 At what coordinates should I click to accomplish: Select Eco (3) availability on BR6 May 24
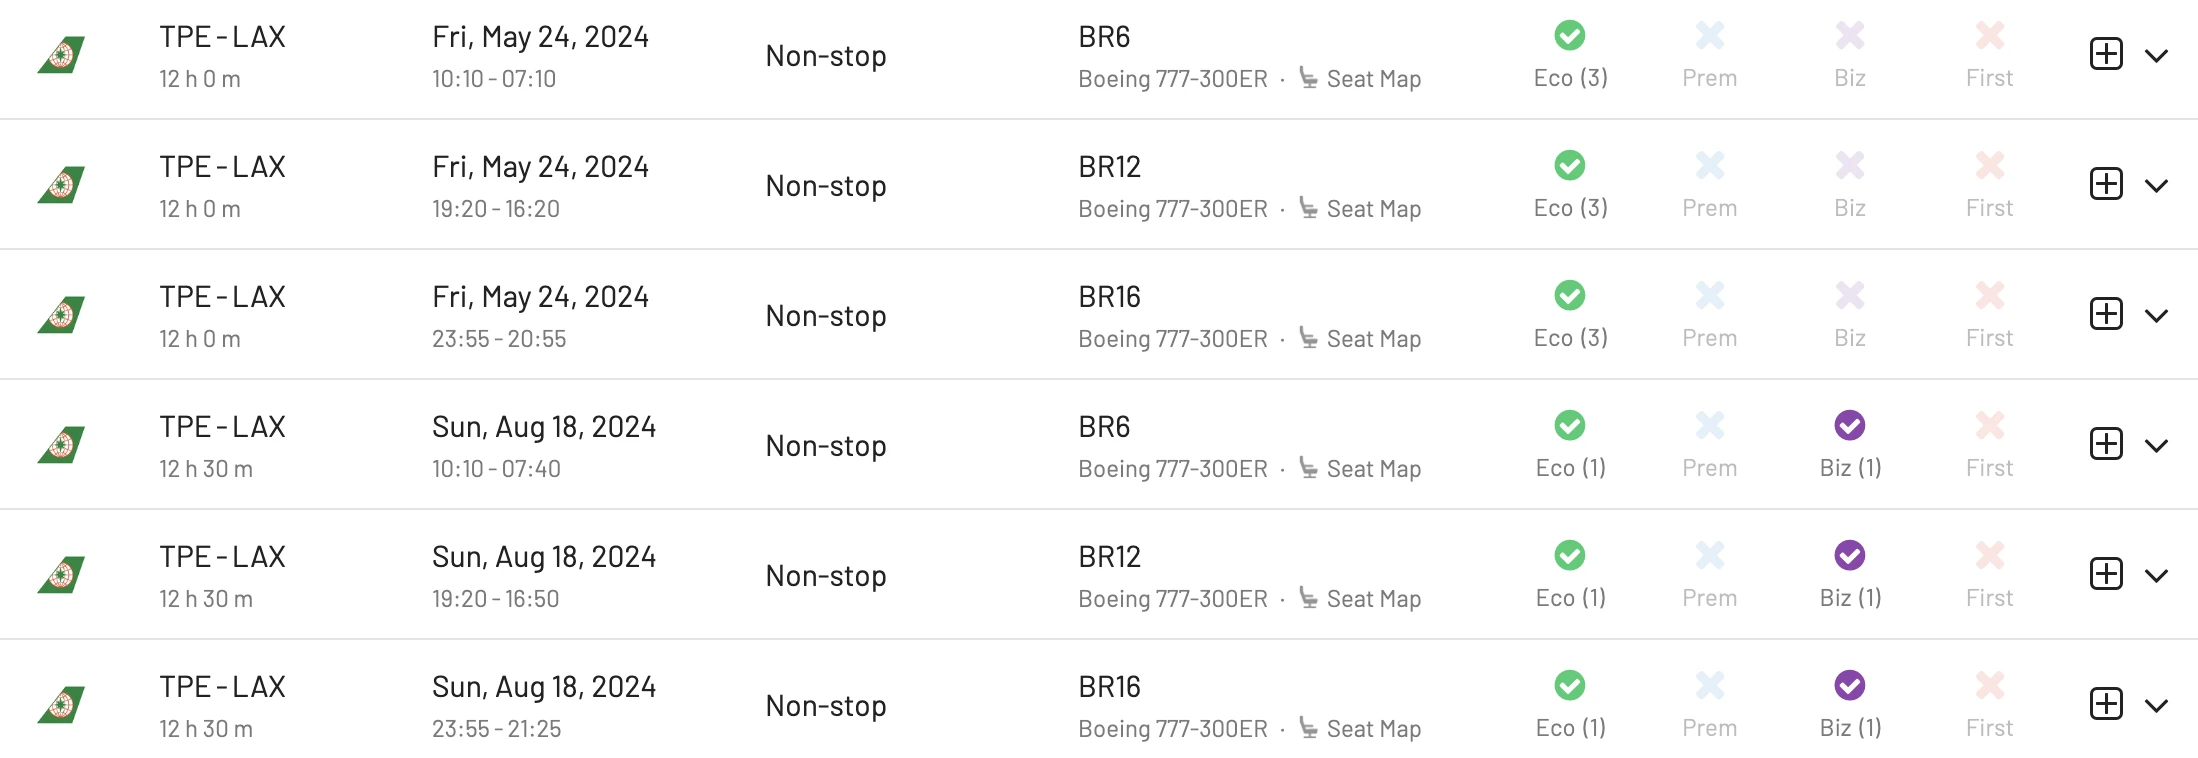pyautogui.click(x=1570, y=56)
